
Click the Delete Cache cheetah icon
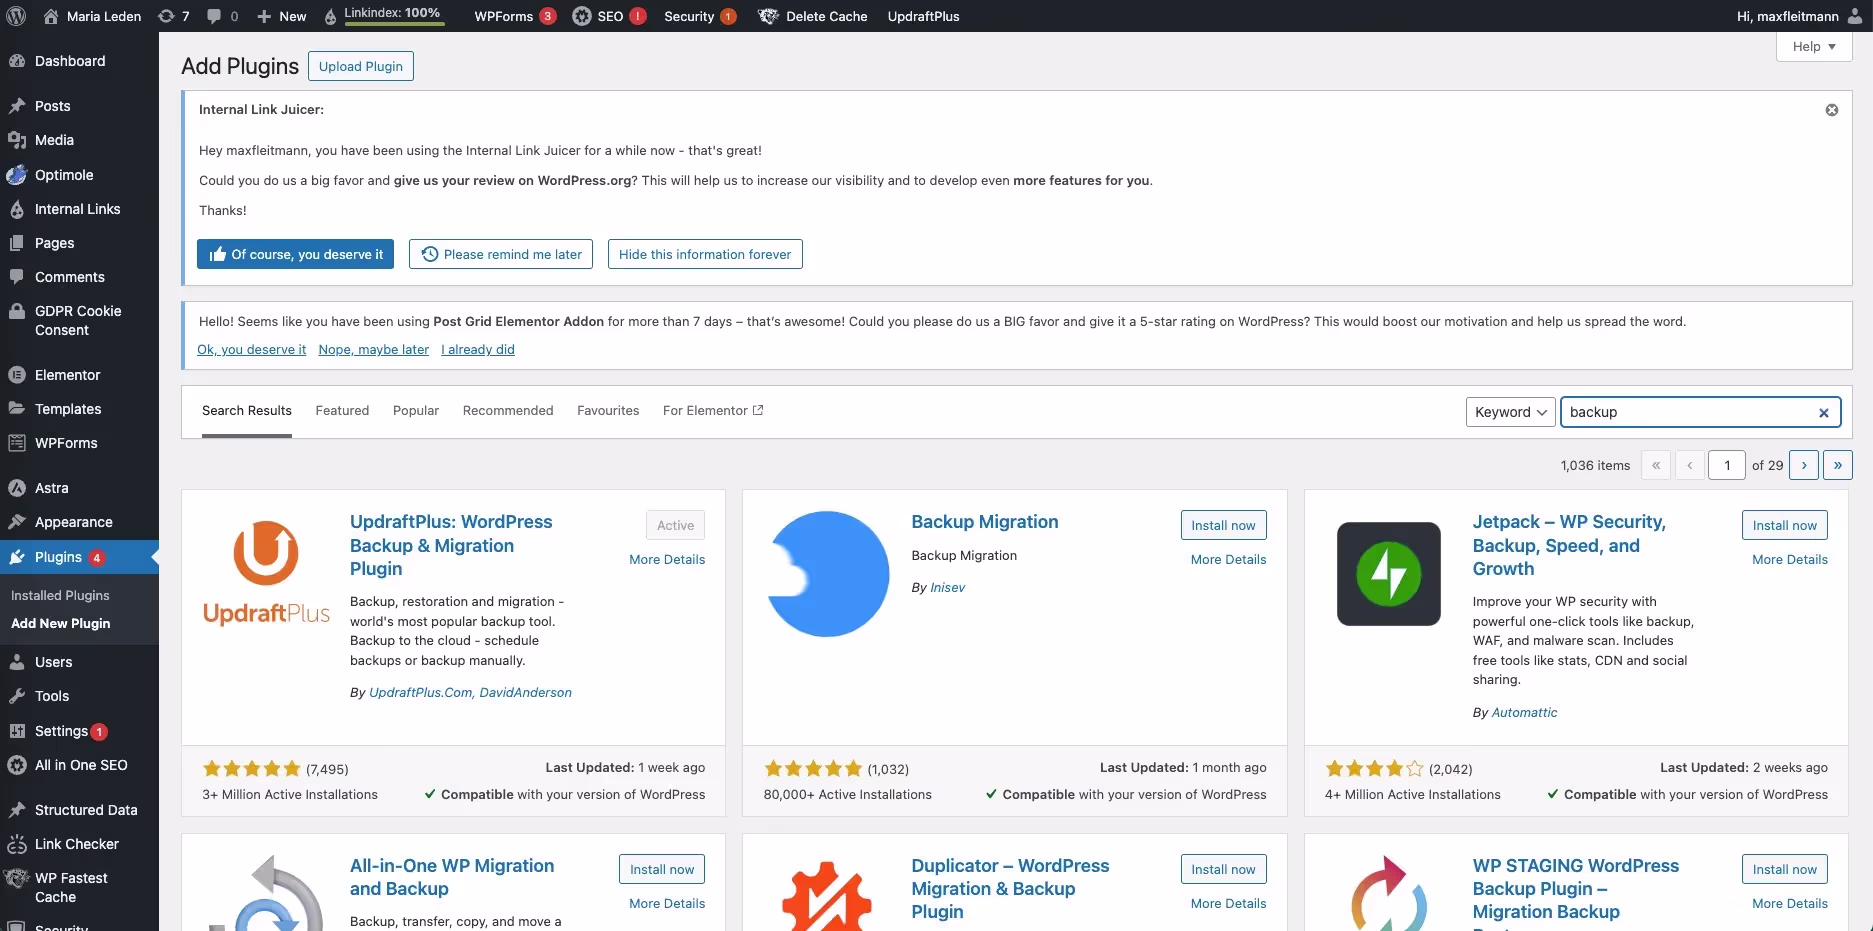[768, 16]
